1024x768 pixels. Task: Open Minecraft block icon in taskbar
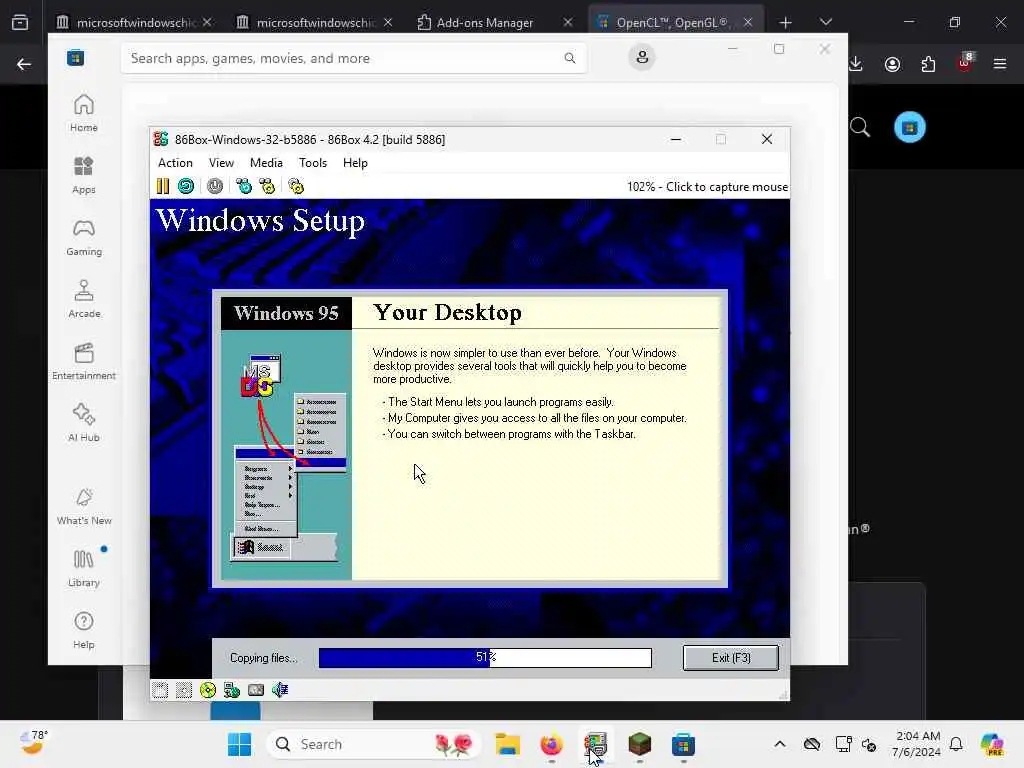[x=639, y=744]
